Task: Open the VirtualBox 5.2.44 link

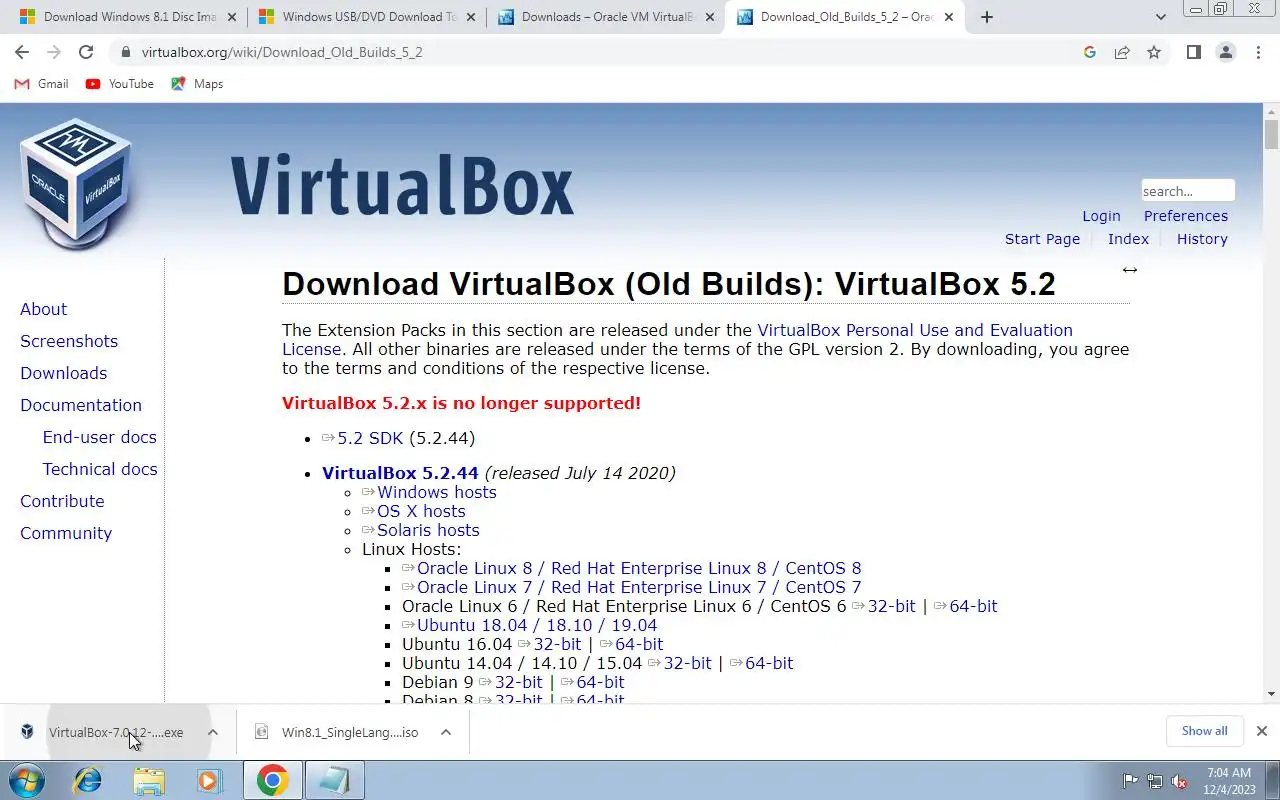Action: (400, 473)
